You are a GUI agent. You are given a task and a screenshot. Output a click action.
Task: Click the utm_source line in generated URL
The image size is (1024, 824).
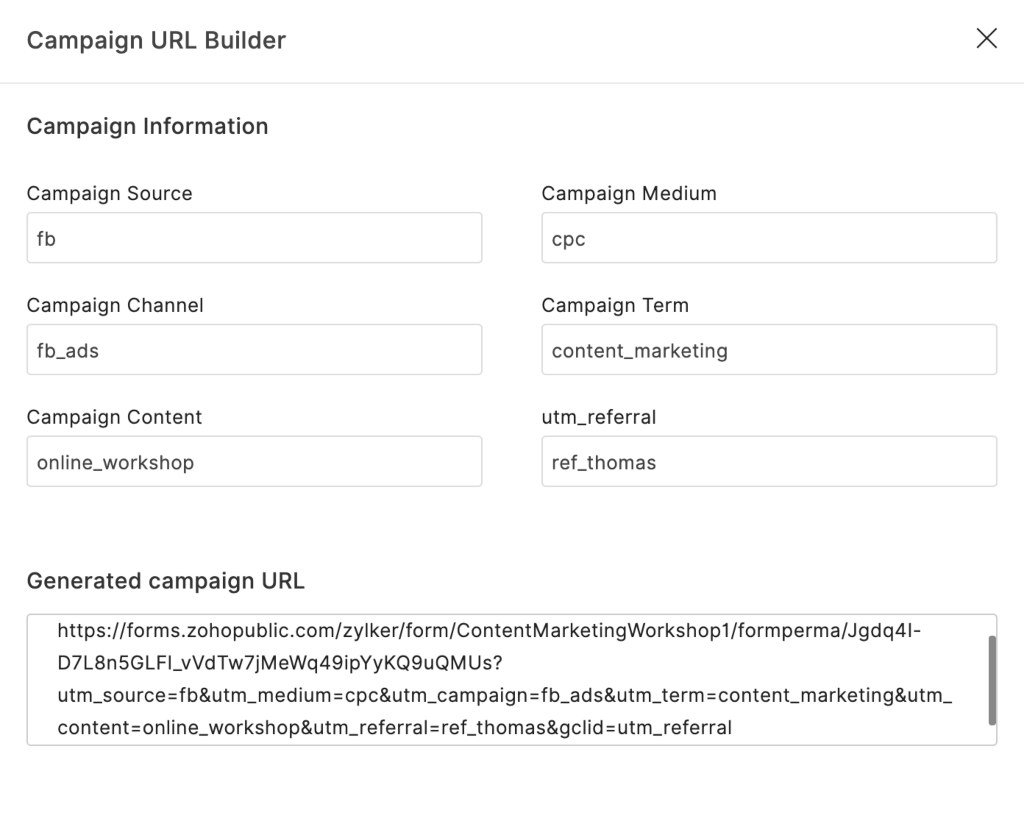505,695
